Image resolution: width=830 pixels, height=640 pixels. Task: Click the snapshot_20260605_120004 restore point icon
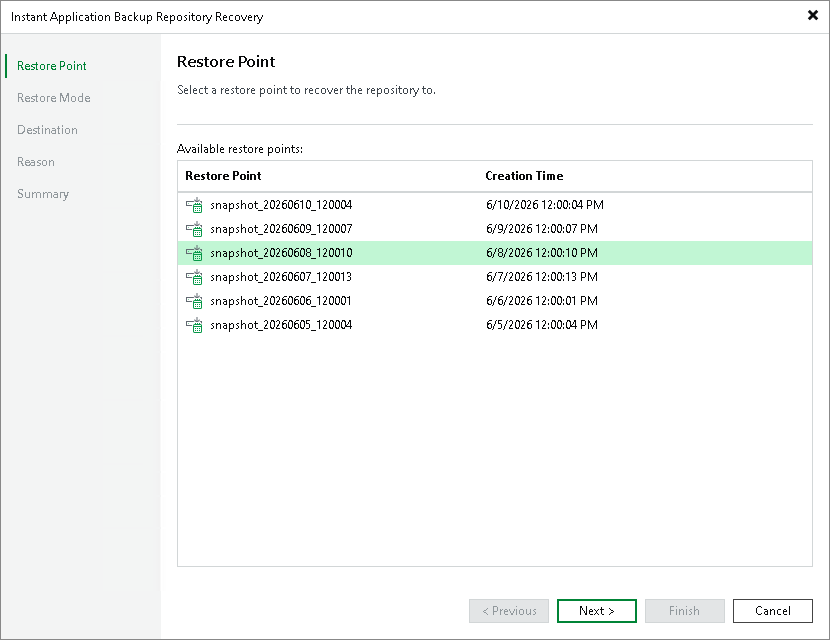(x=194, y=325)
